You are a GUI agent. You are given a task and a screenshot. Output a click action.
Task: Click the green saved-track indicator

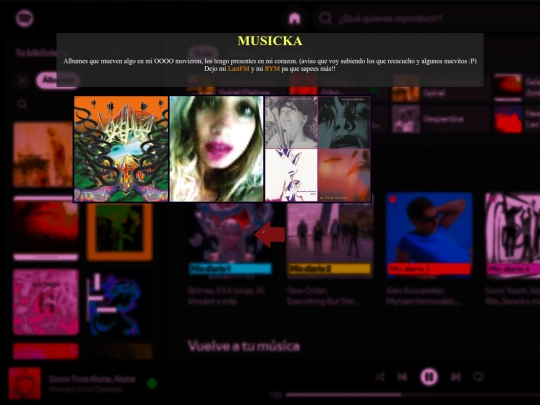pyautogui.click(x=152, y=383)
